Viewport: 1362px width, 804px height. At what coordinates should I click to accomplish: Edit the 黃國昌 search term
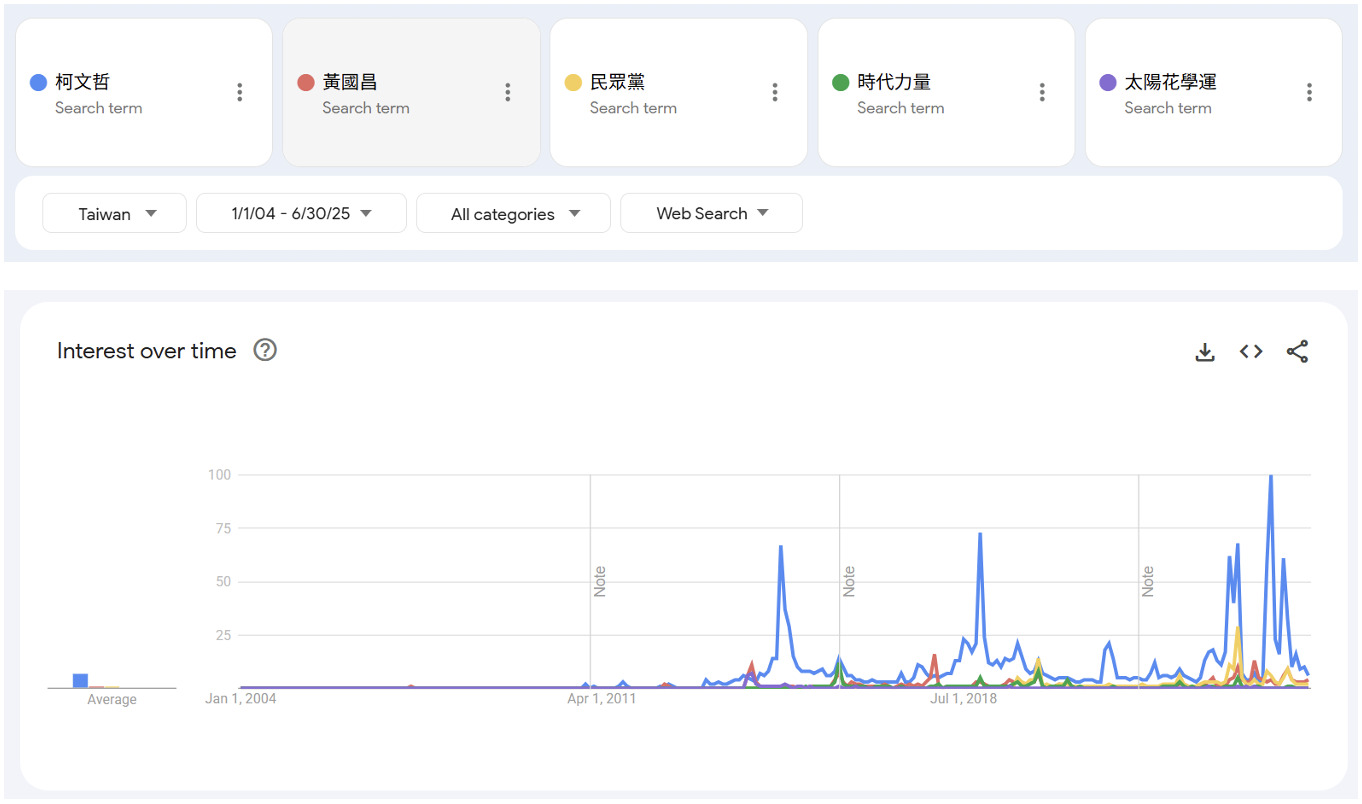350,82
